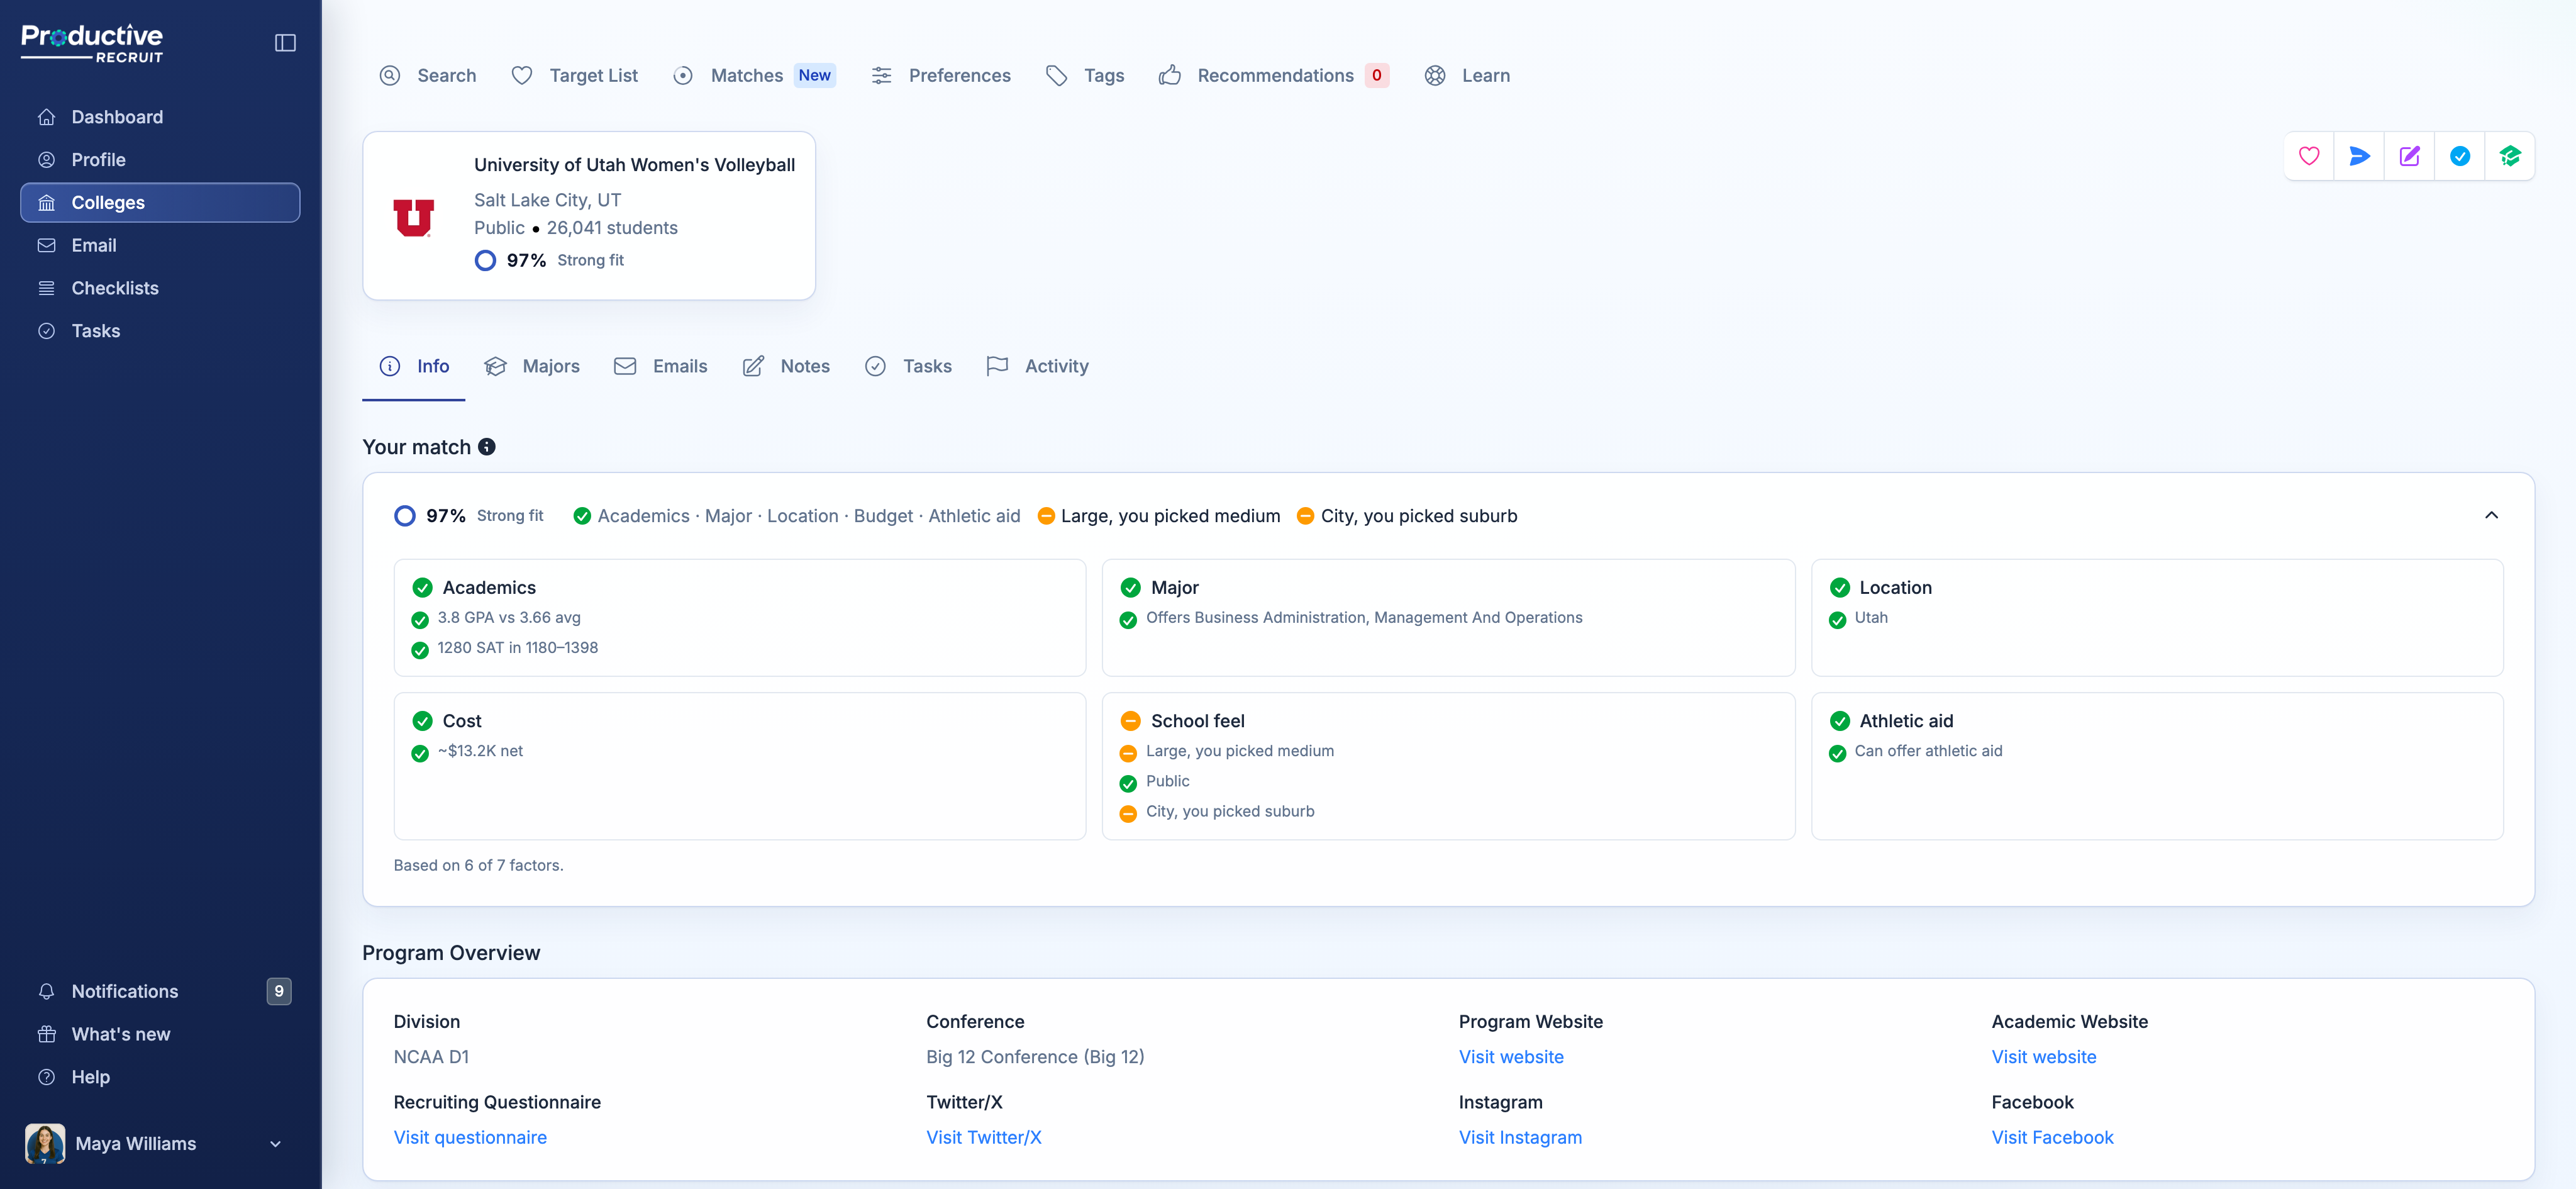Viewport: 2576px width, 1189px height.
Task: Click the heart icon beside Target List
Action: click(522, 75)
